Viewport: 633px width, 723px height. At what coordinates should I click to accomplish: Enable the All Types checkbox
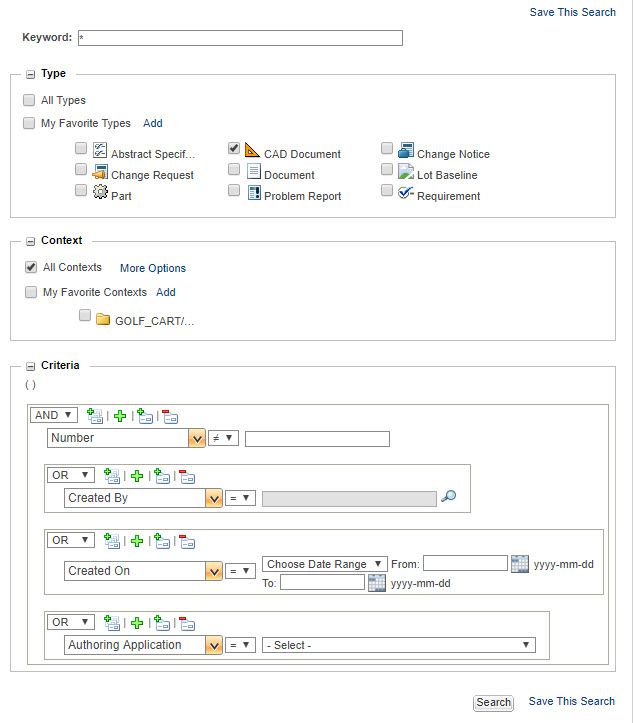[x=29, y=100]
